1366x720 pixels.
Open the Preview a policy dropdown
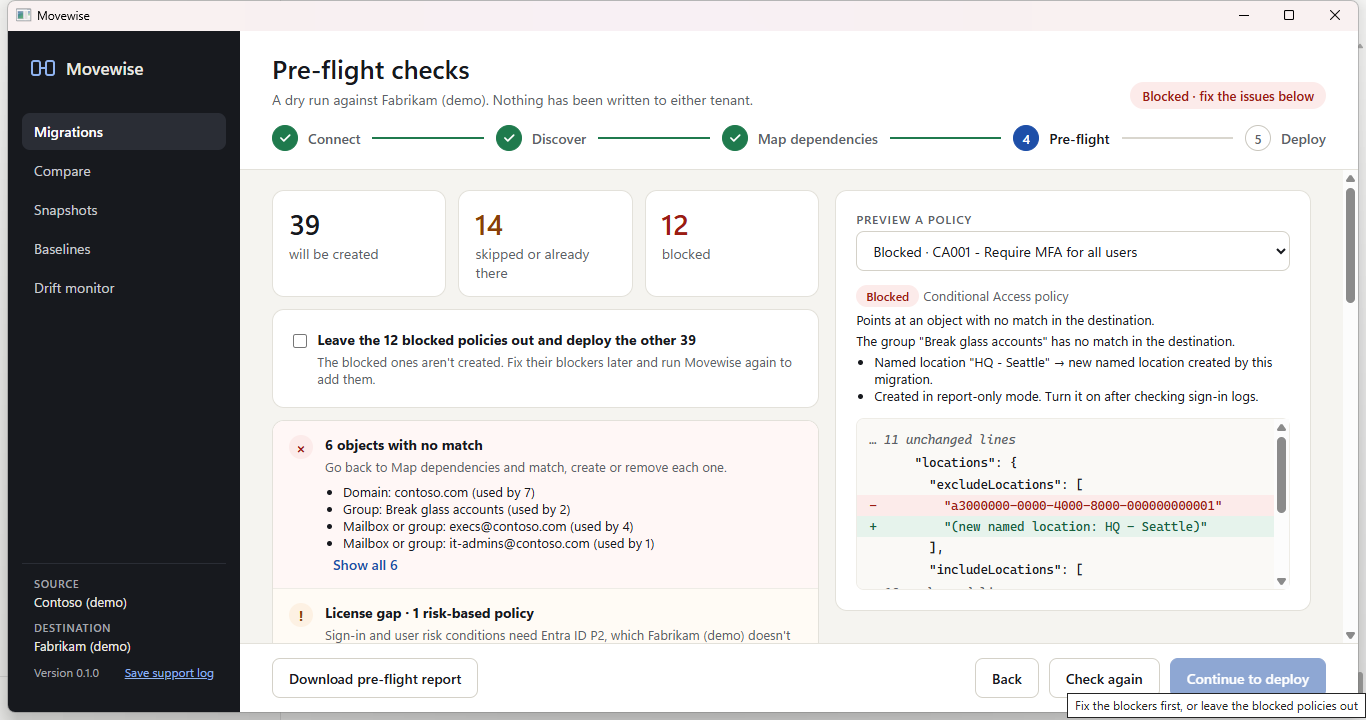[1073, 252]
